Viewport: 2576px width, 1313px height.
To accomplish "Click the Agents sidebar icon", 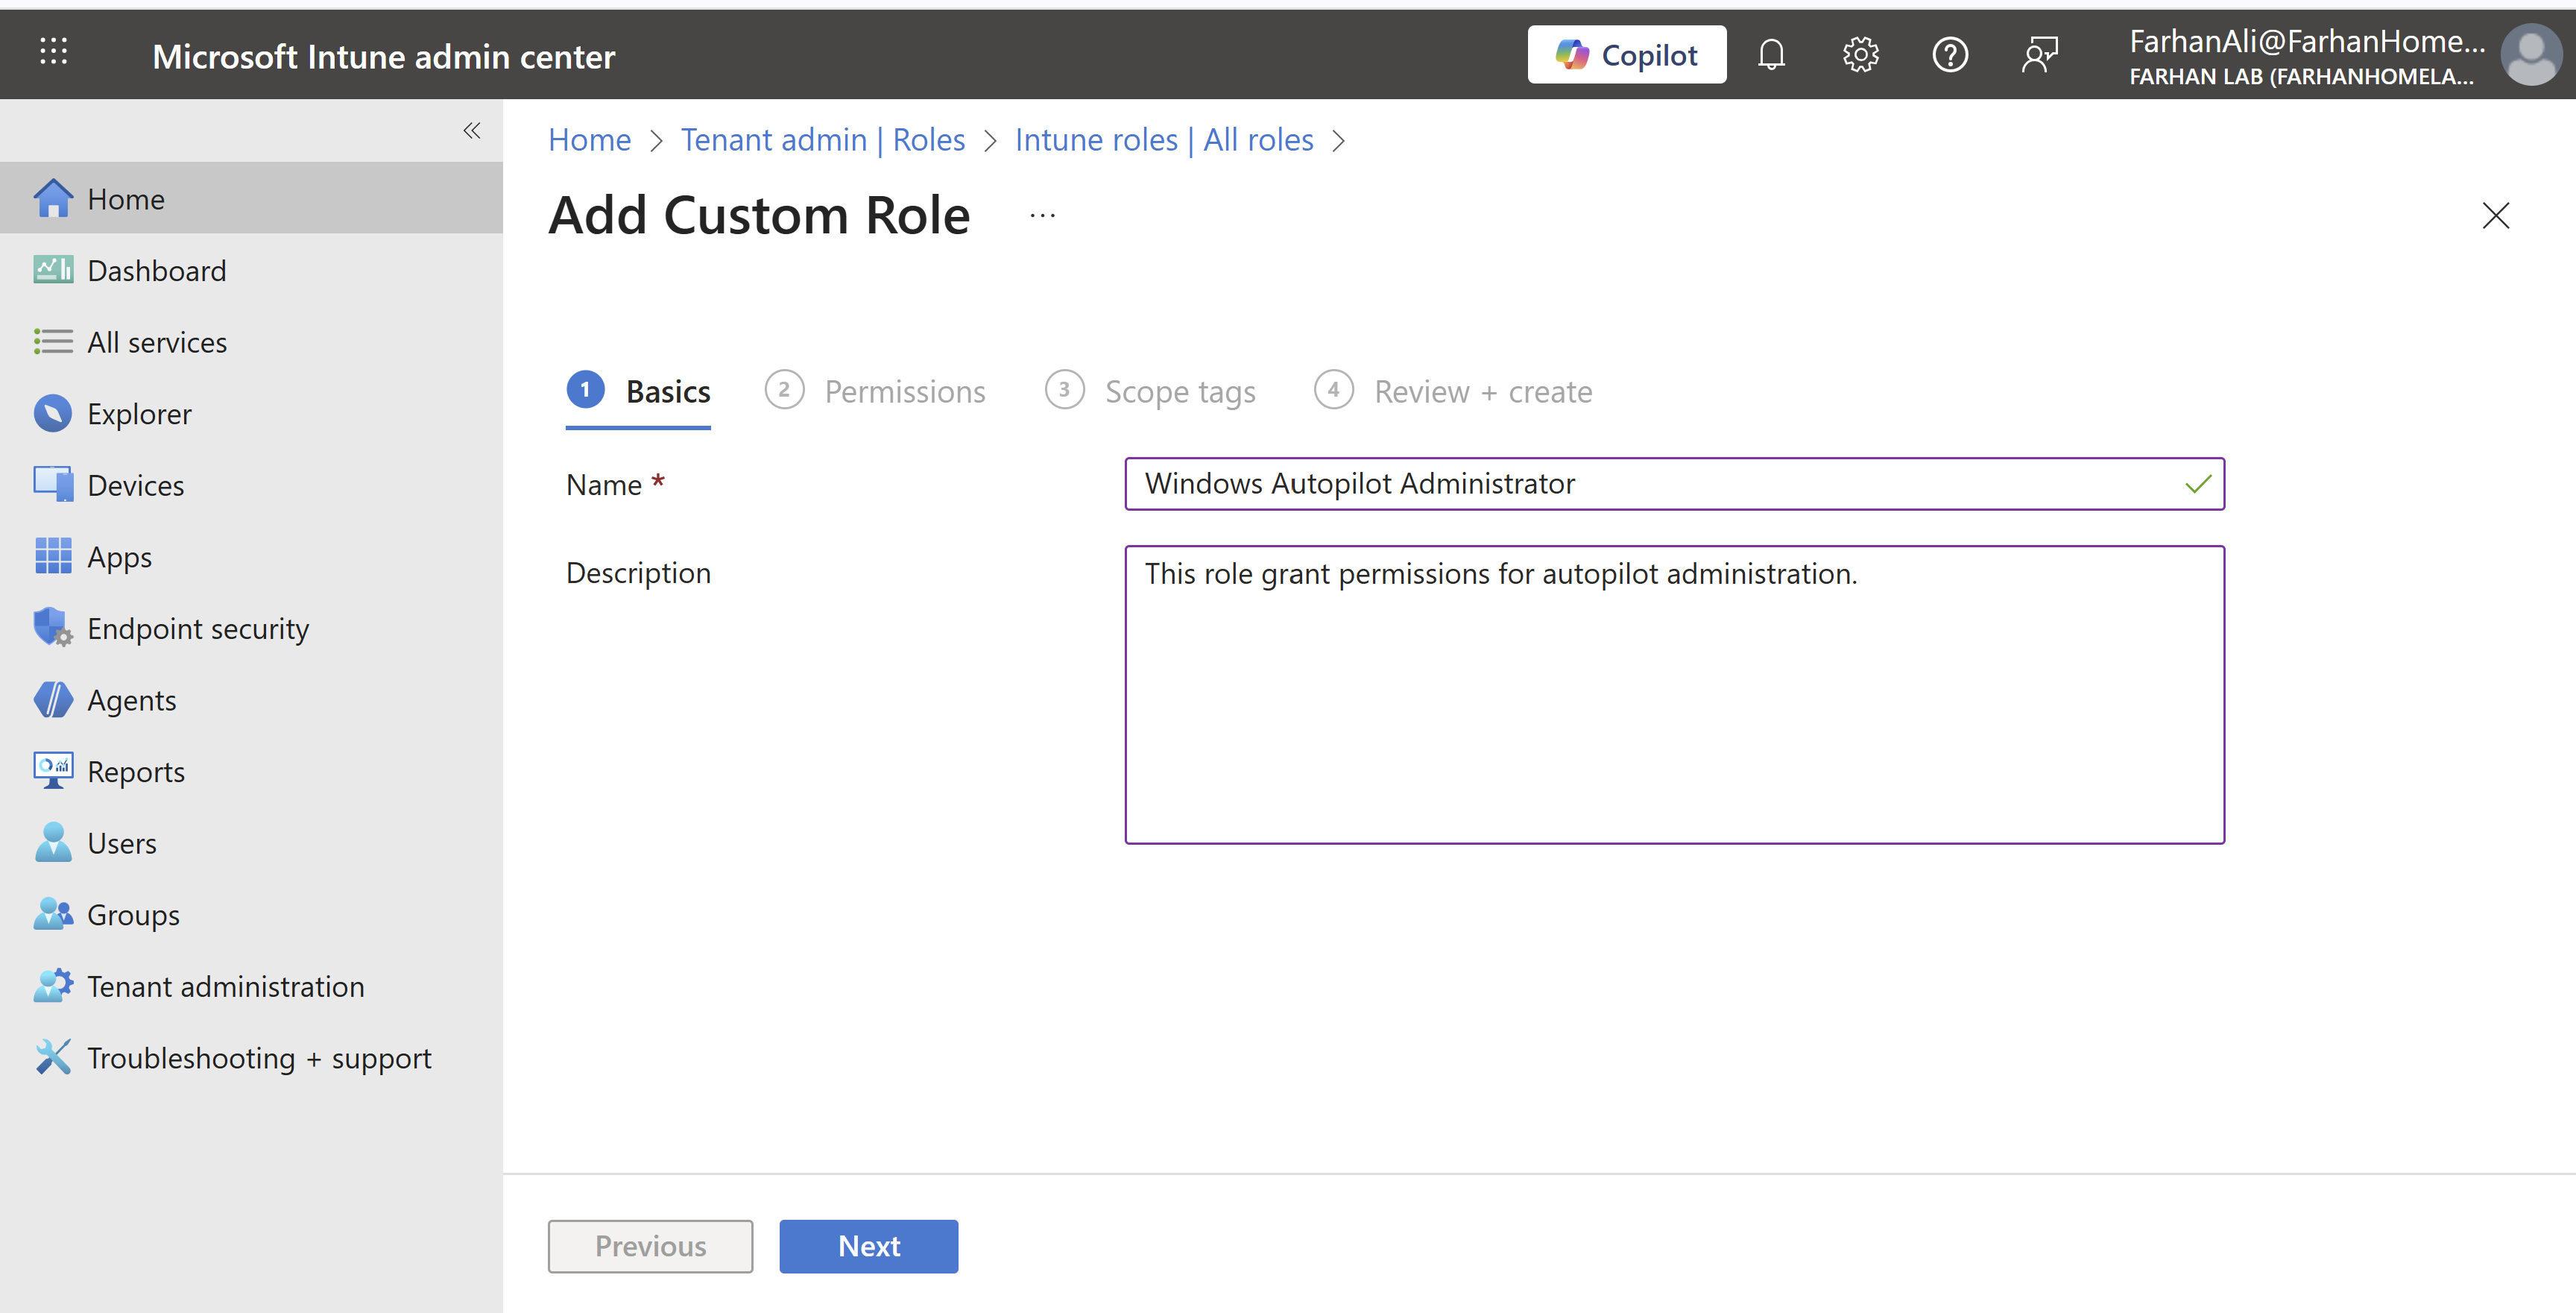I will tap(52, 700).
